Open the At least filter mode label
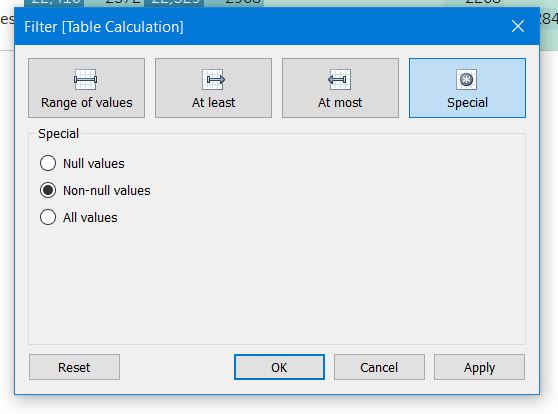 pos(214,103)
